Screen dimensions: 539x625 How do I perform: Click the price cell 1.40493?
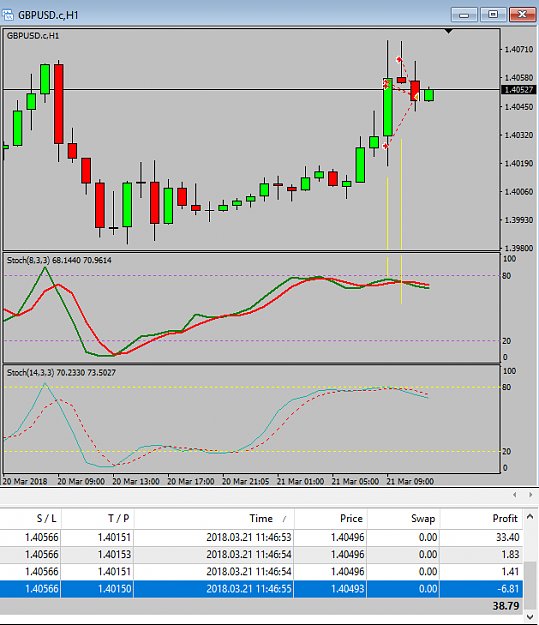[x=347, y=589]
